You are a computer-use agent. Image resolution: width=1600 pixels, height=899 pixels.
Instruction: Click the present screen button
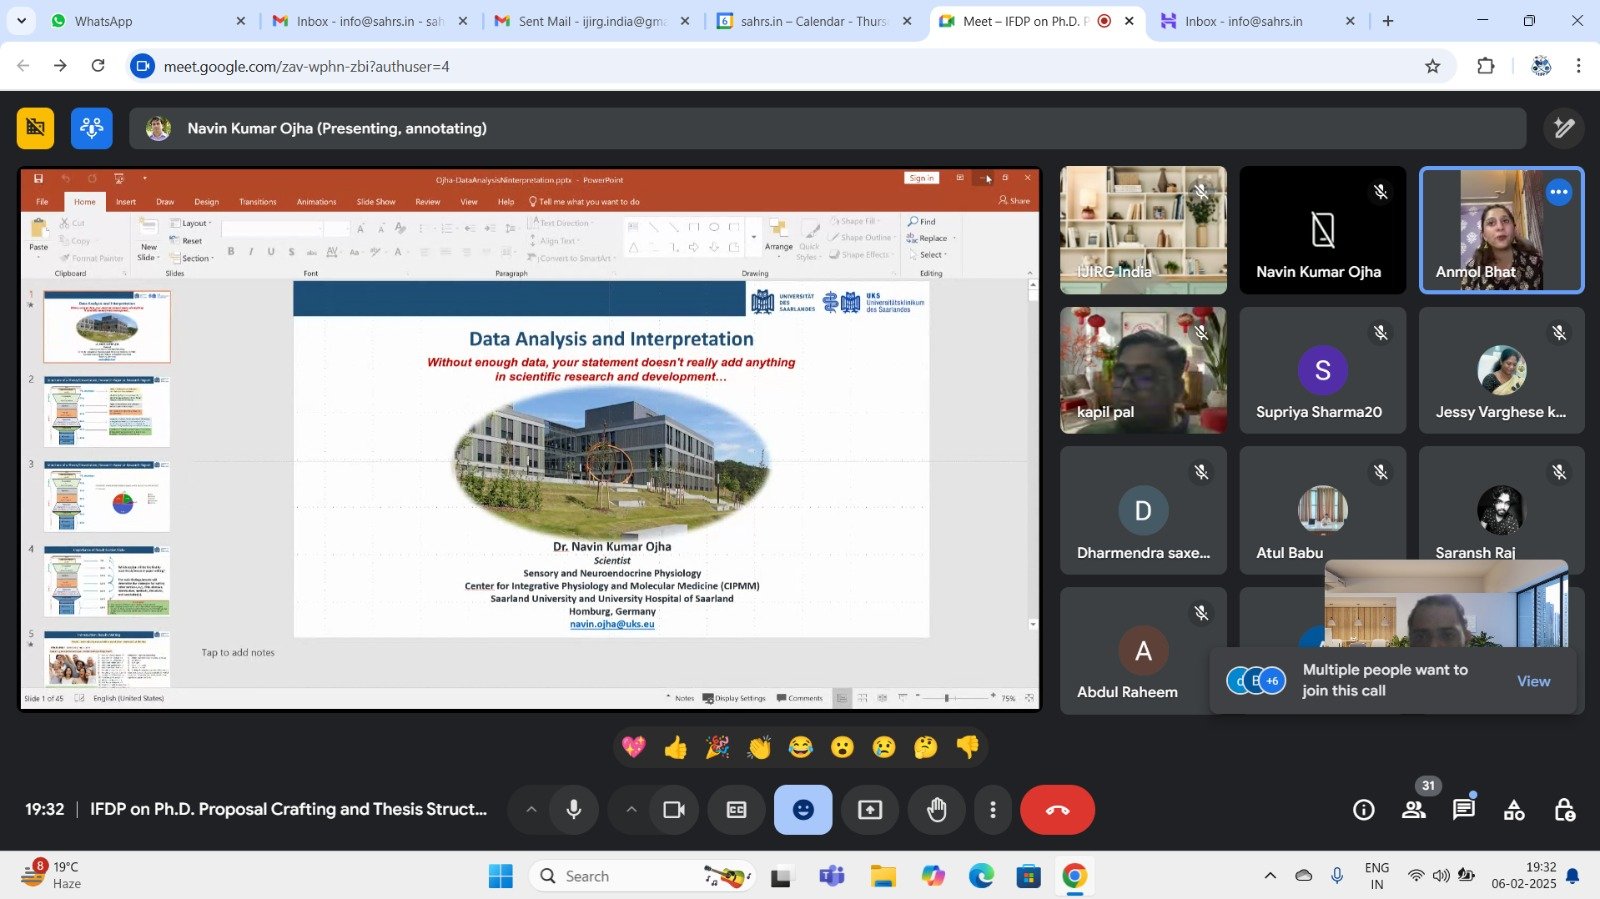click(x=870, y=810)
